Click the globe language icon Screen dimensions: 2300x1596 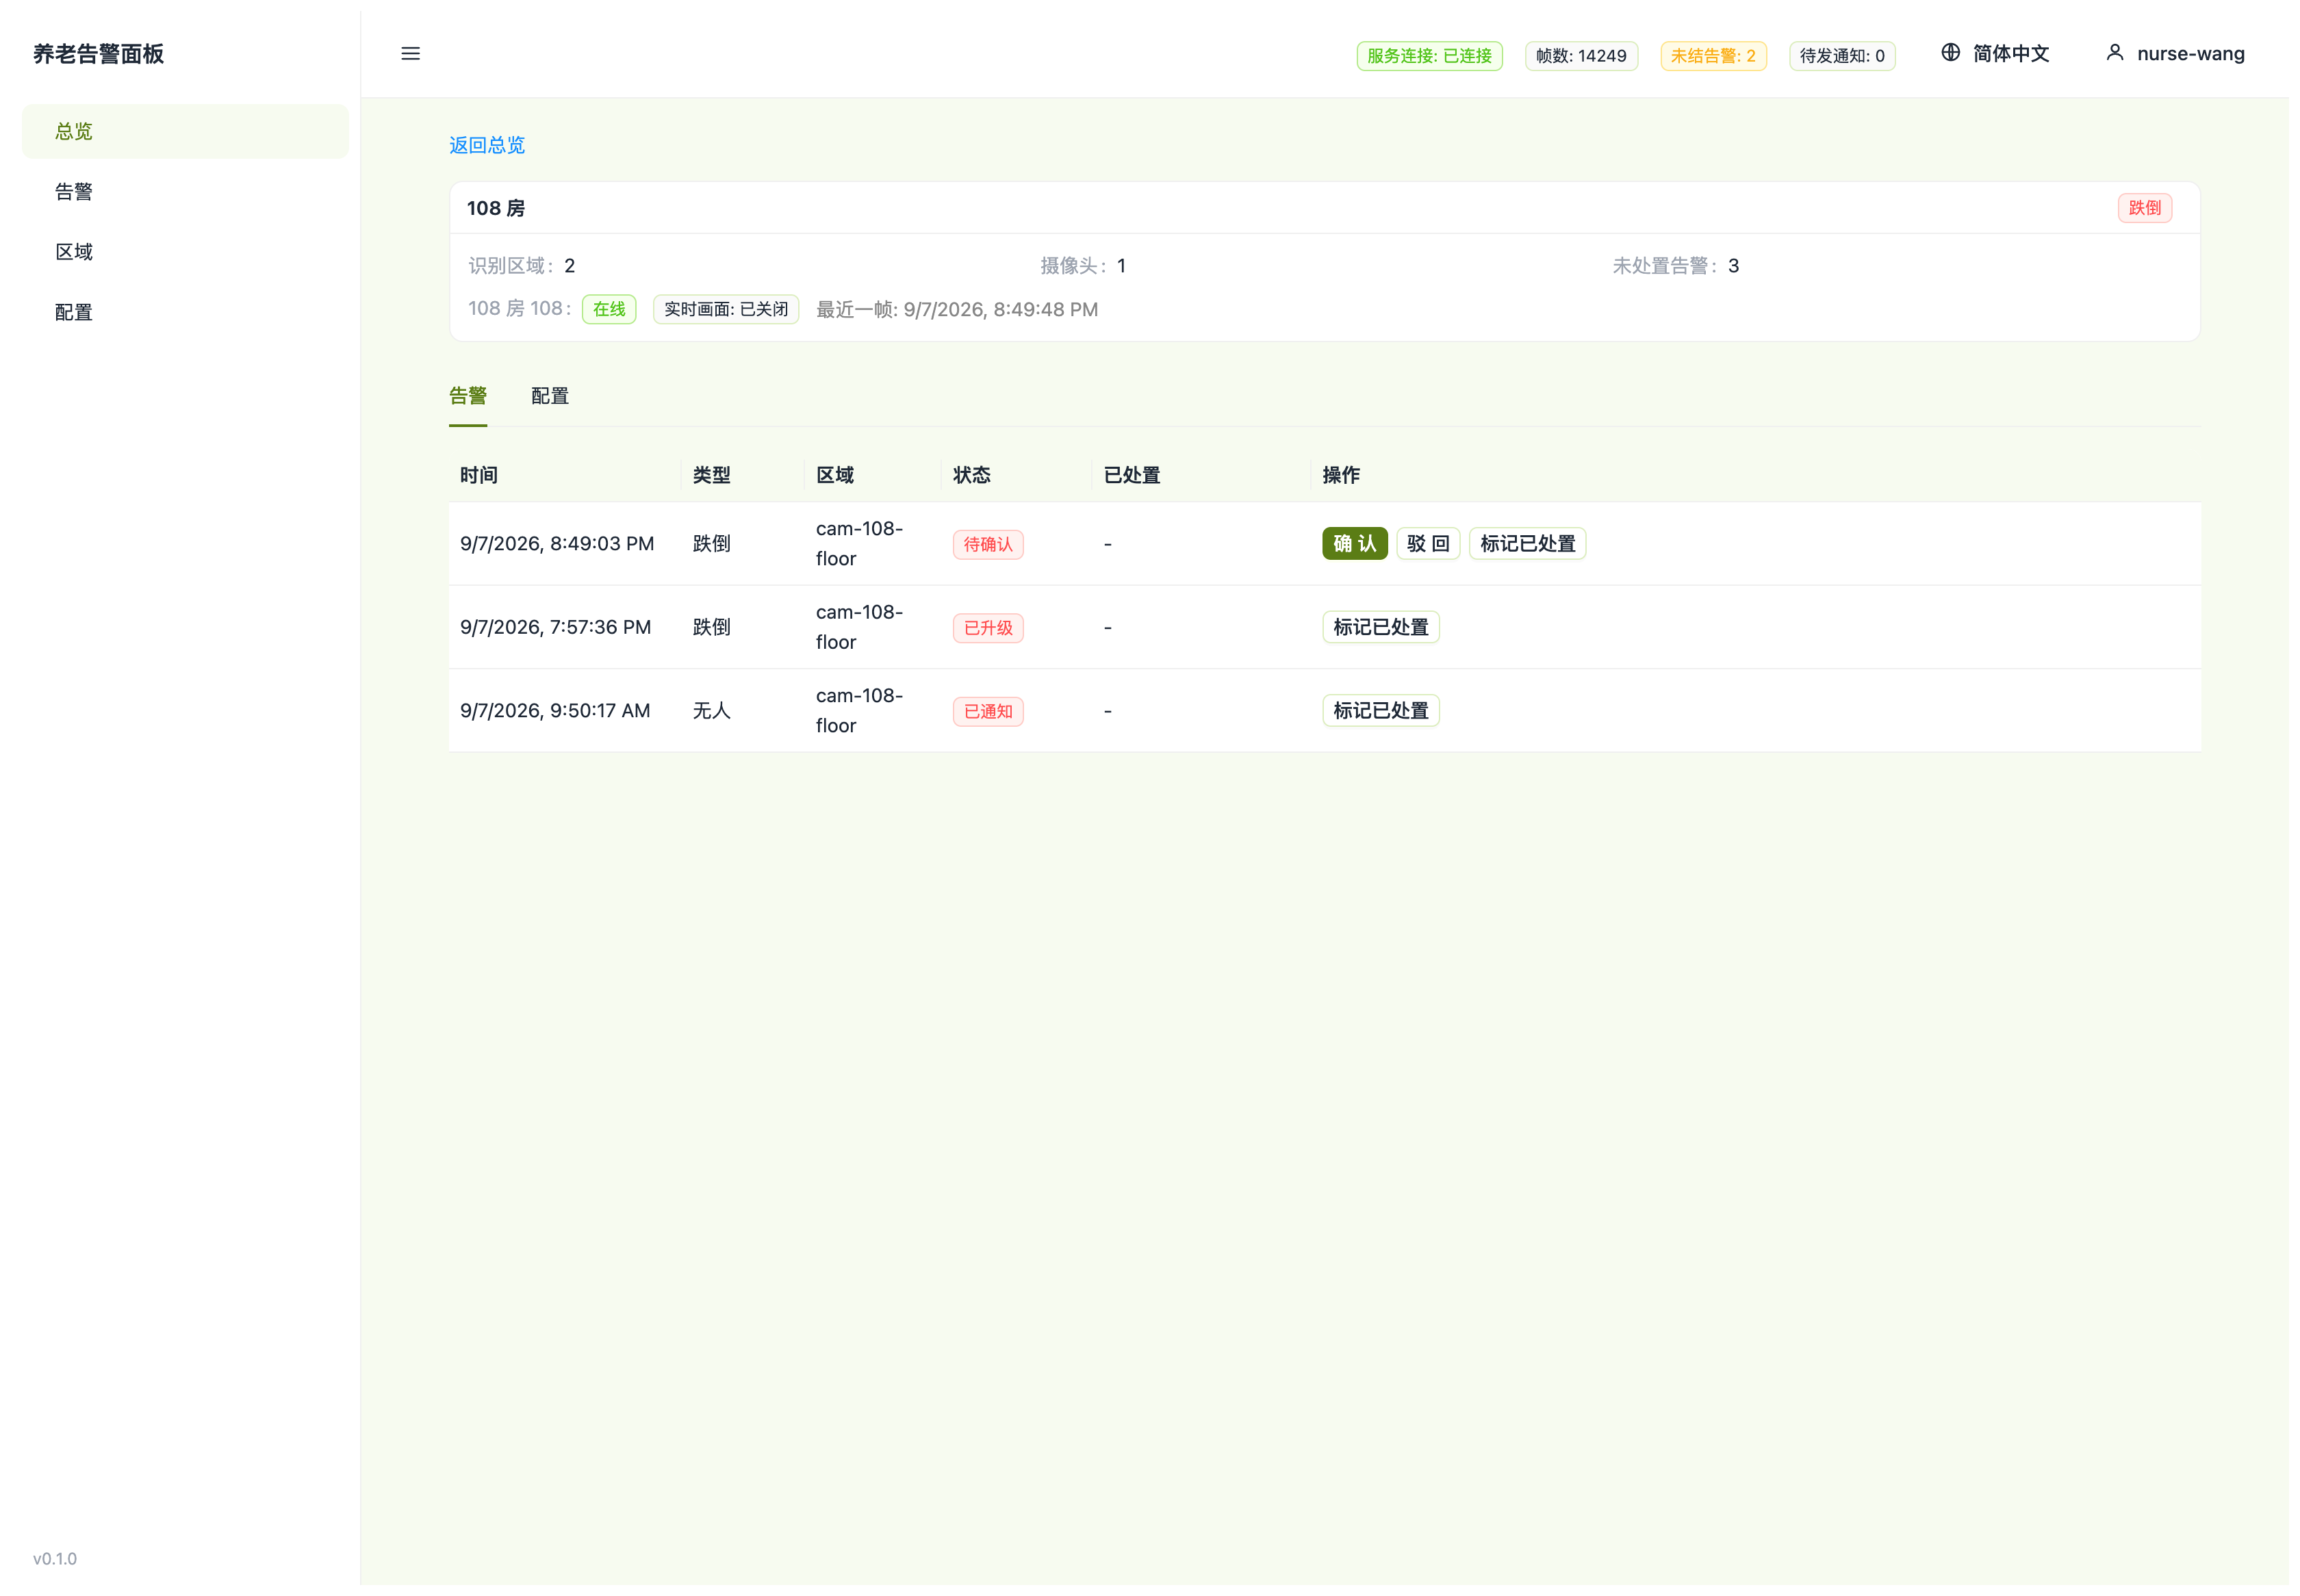(x=1950, y=53)
